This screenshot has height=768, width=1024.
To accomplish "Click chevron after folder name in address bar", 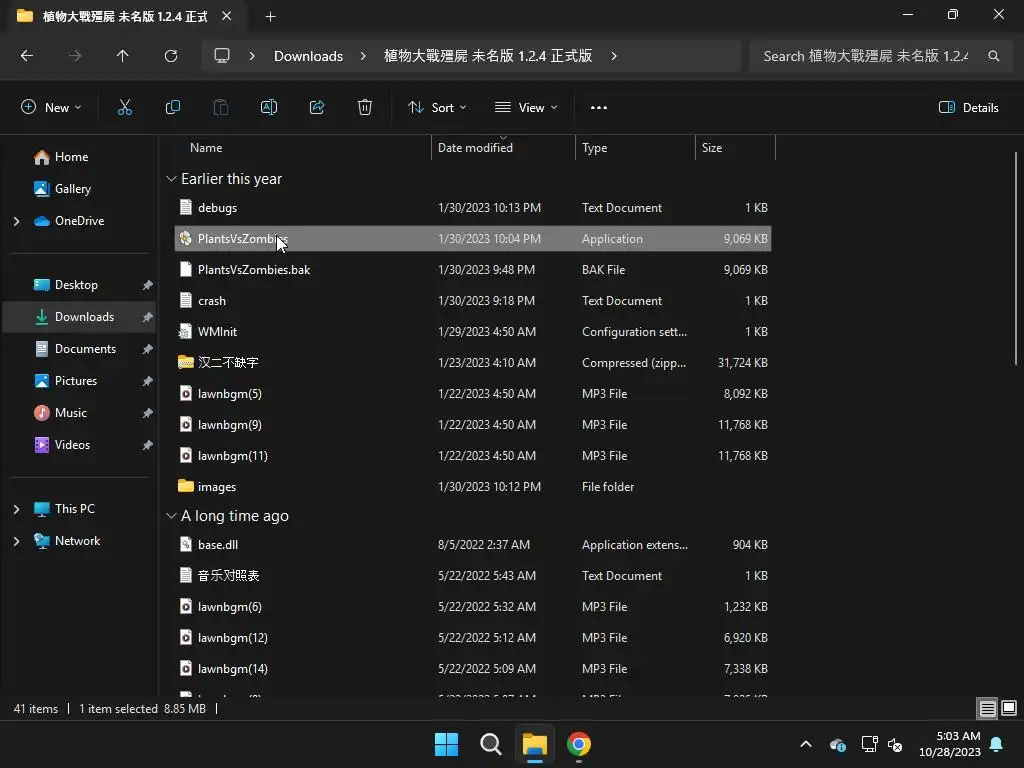I will 614,56.
